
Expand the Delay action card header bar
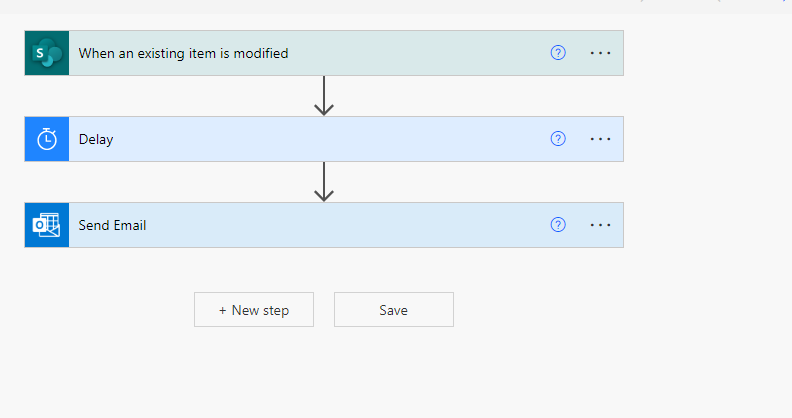click(x=324, y=139)
